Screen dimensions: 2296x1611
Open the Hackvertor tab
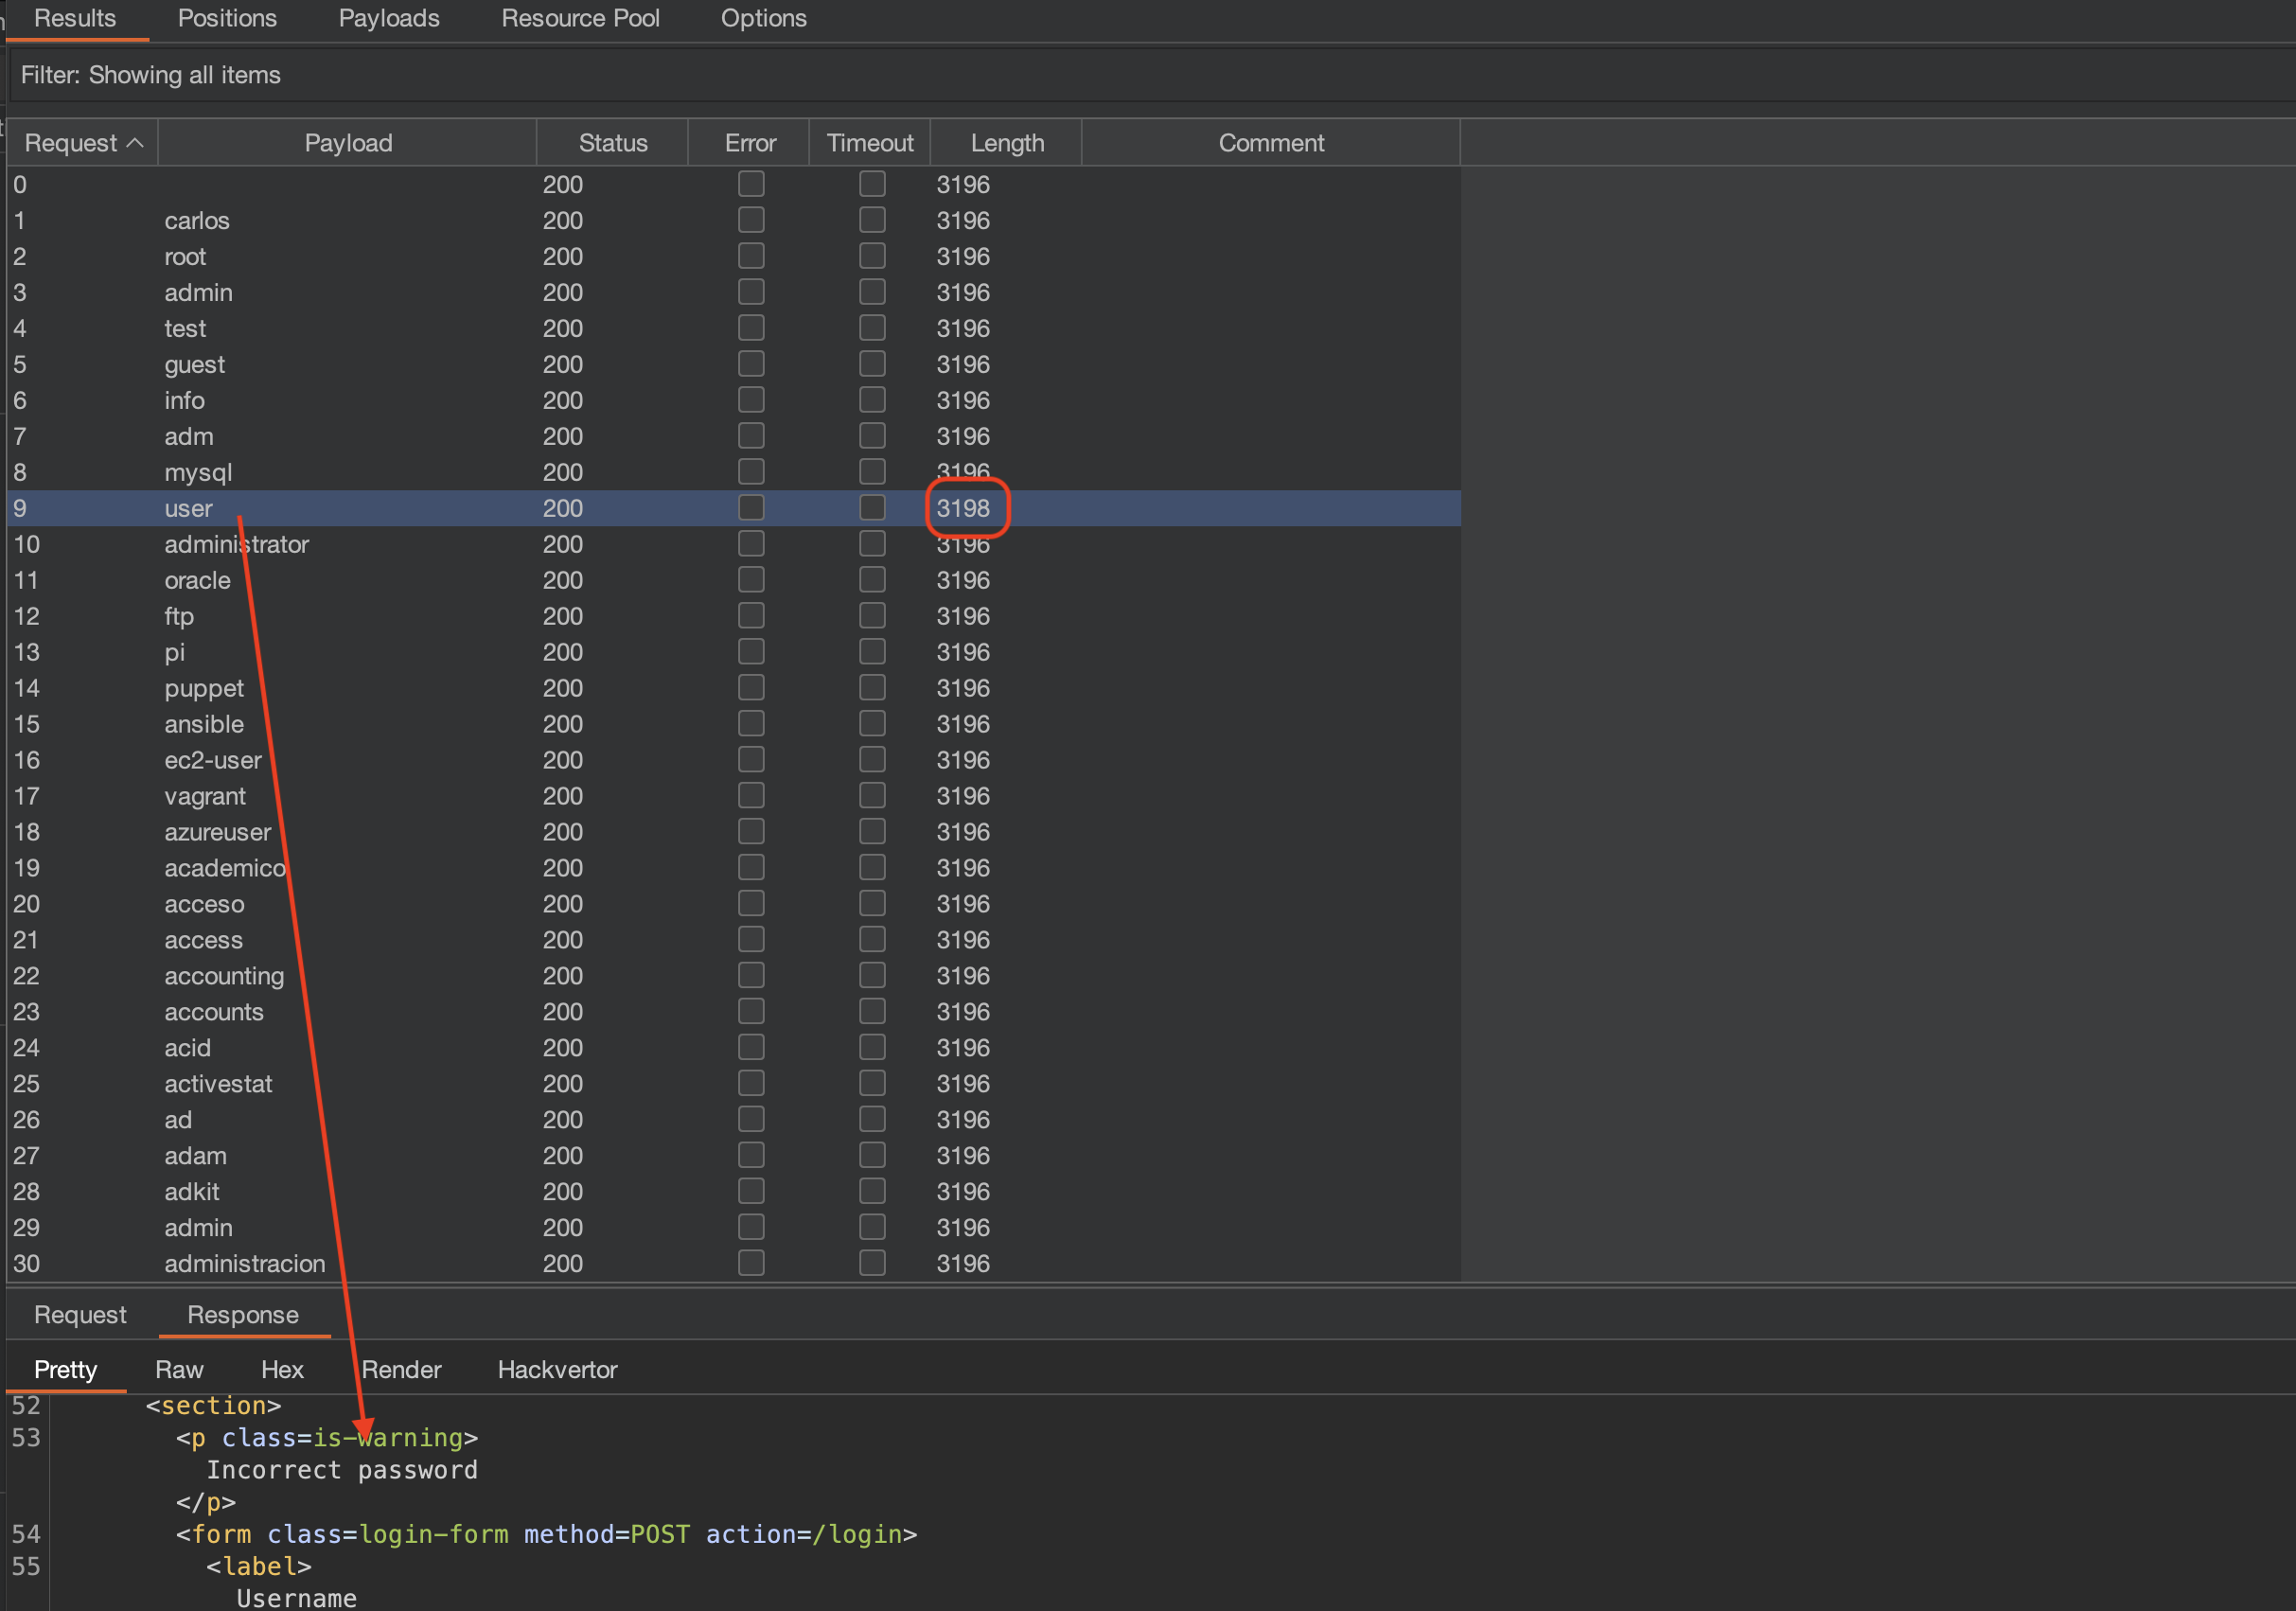point(557,1369)
